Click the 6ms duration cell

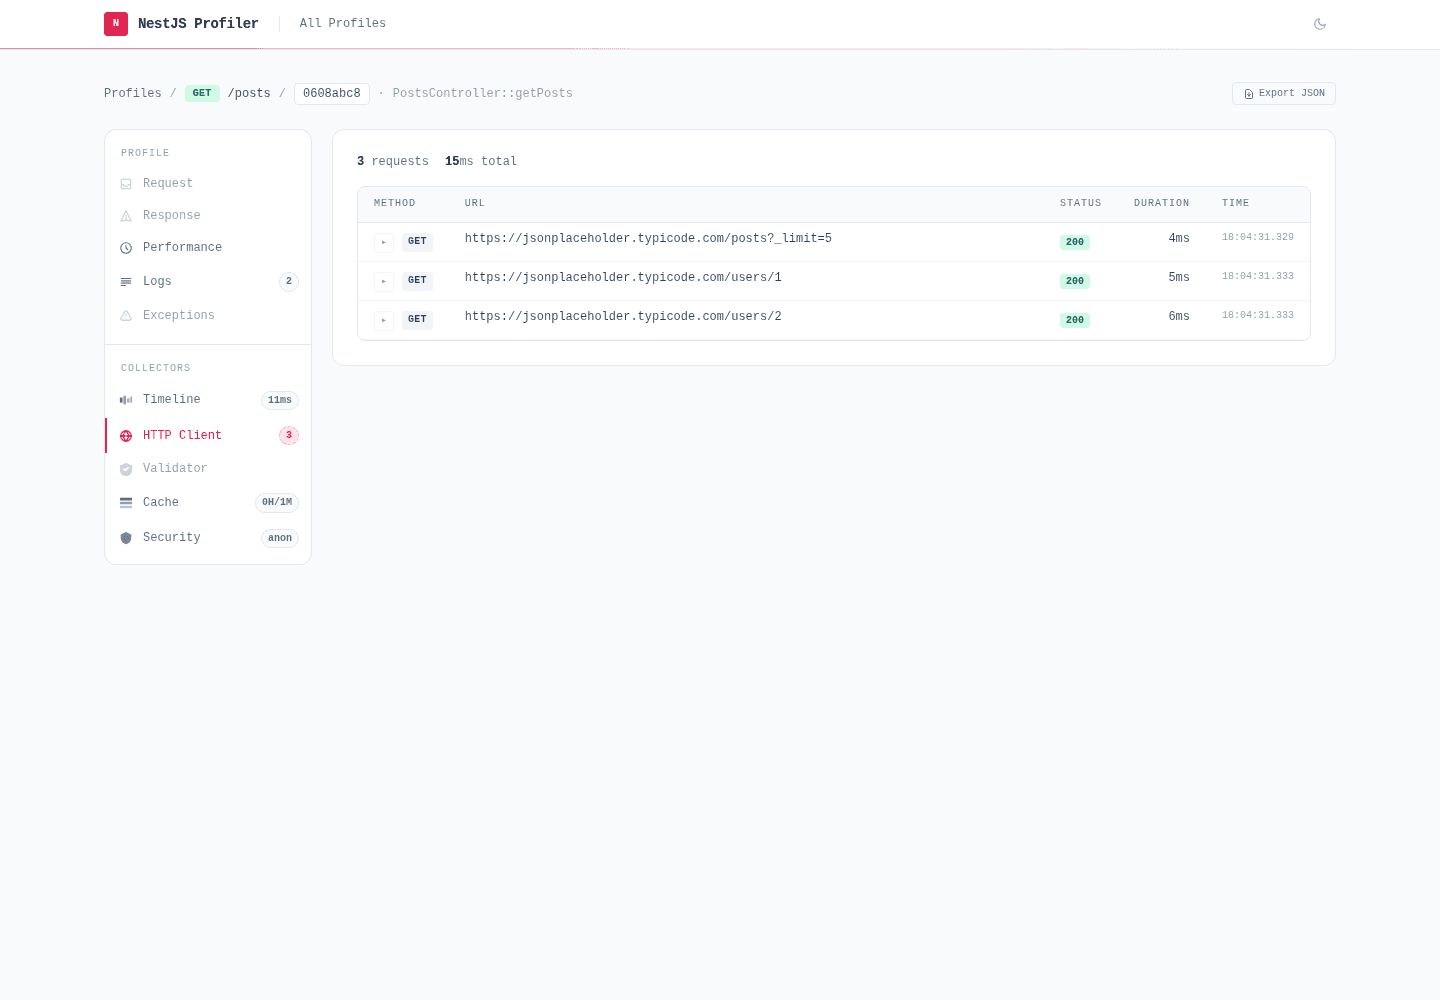pyautogui.click(x=1179, y=317)
